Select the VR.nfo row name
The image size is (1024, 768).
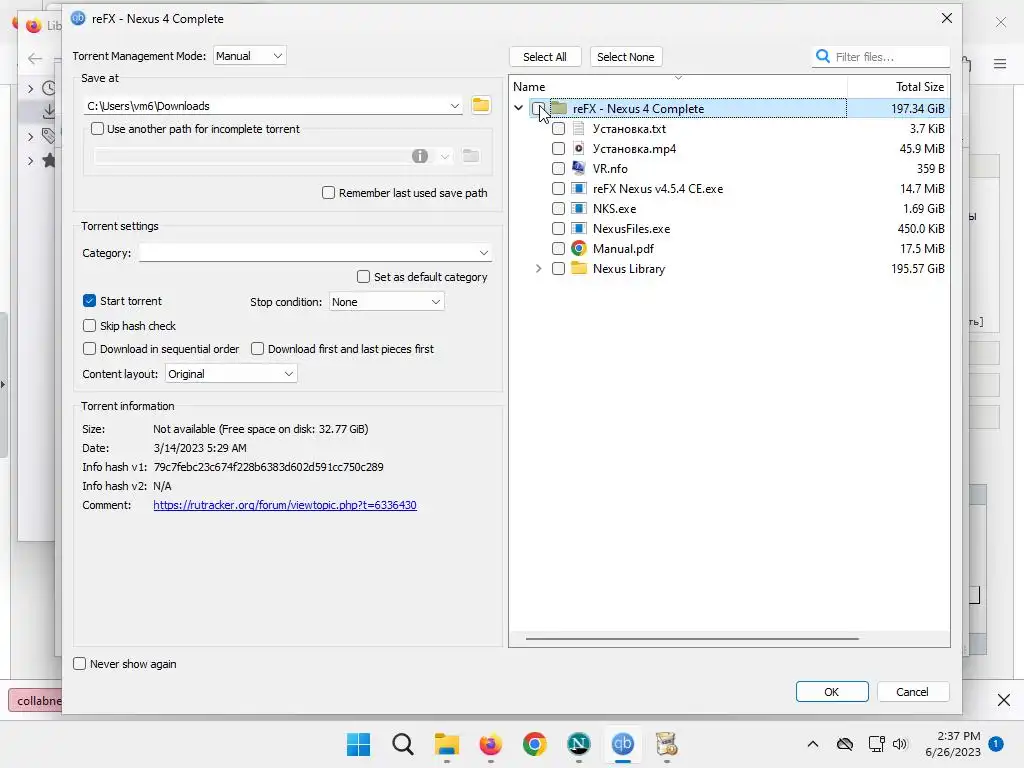click(x=610, y=168)
